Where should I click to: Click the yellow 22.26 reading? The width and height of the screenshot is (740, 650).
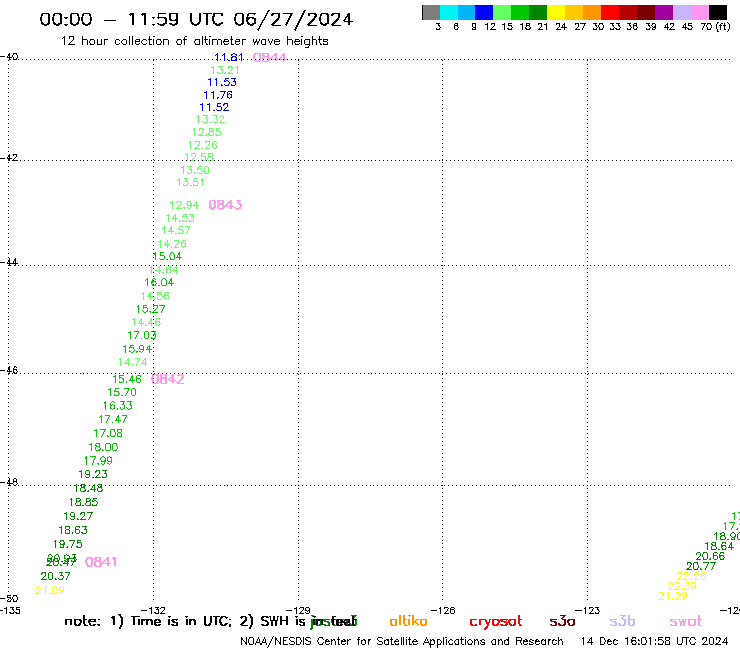tap(691, 576)
